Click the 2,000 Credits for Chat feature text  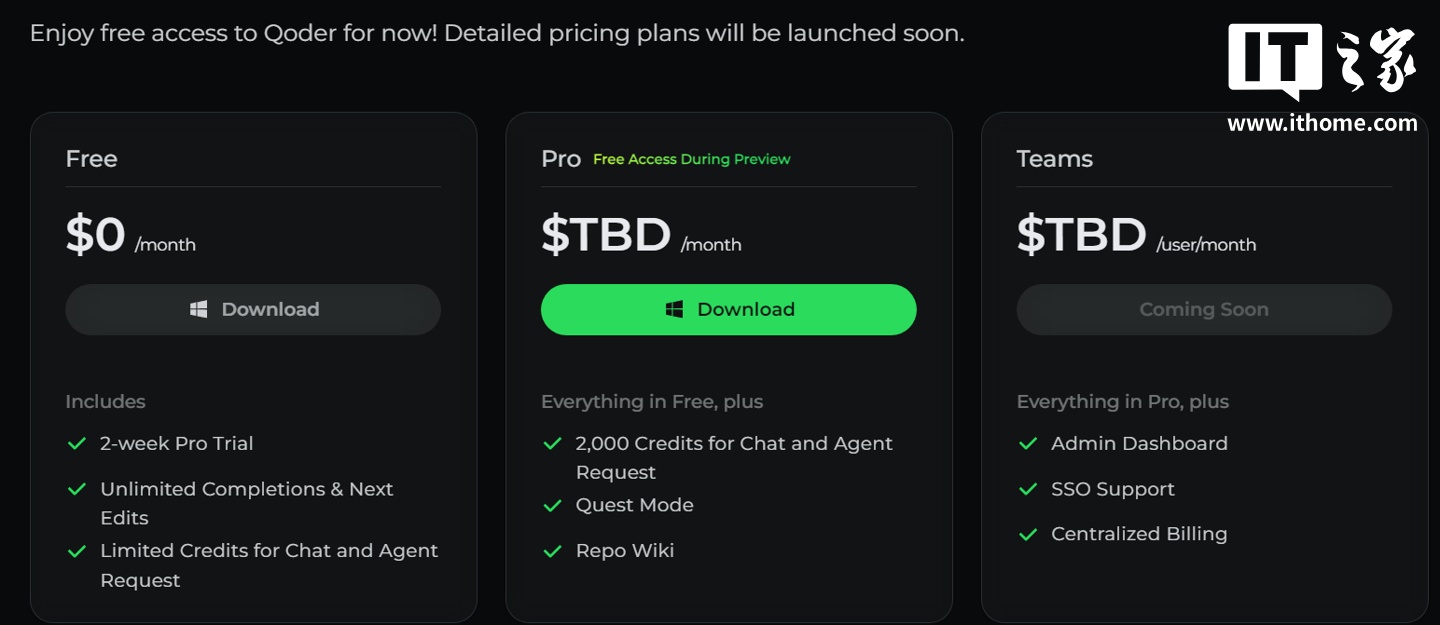click(734, 444)
